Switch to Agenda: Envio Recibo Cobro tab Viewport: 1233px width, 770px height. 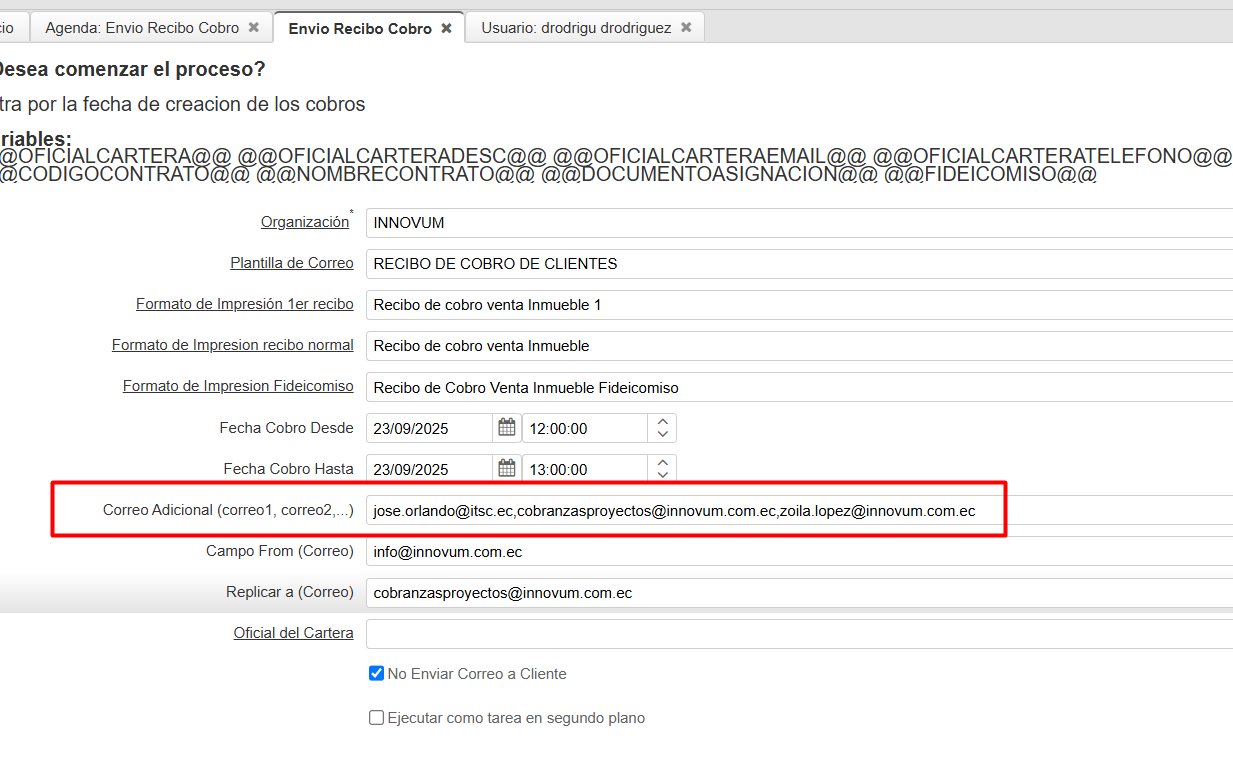pos(142,28)
